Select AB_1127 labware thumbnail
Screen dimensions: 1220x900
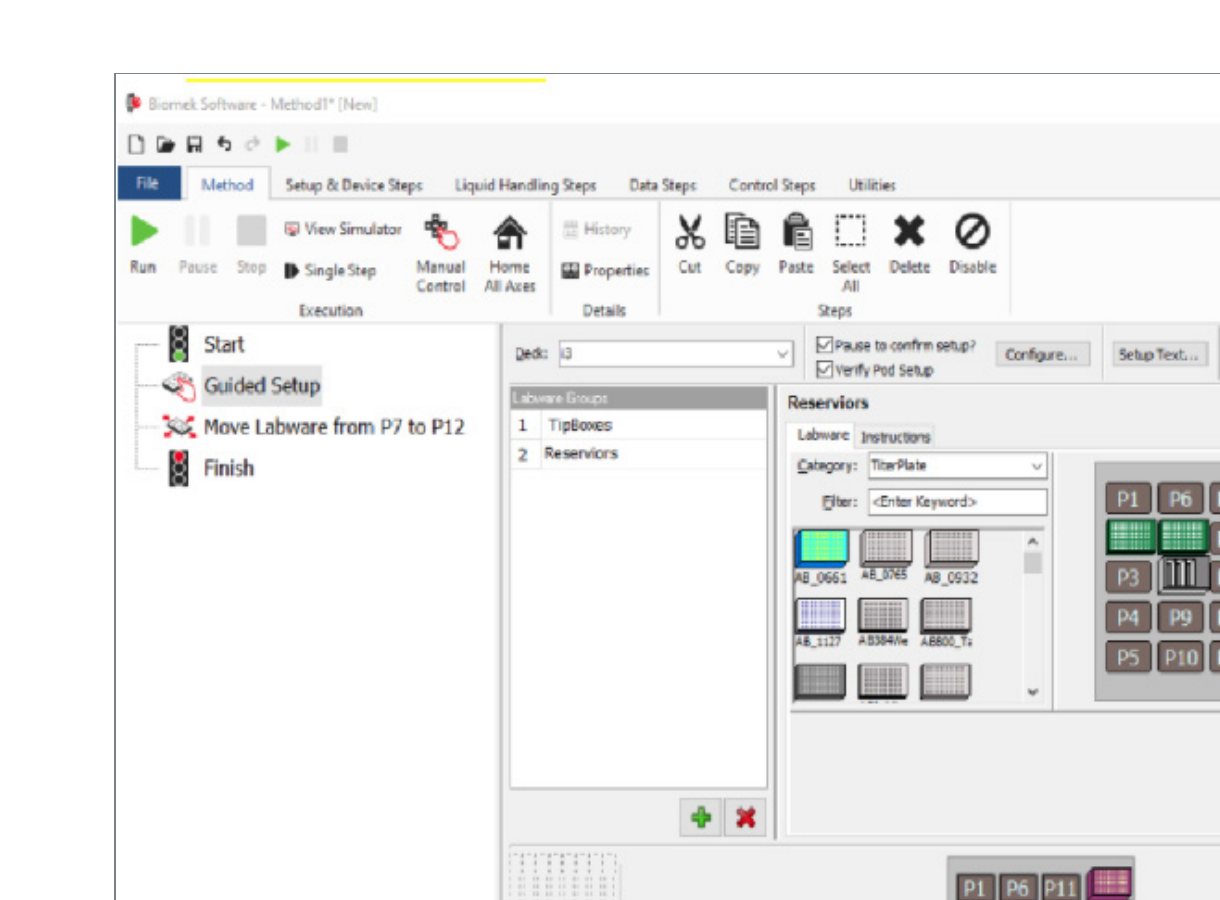click(819, 623)
